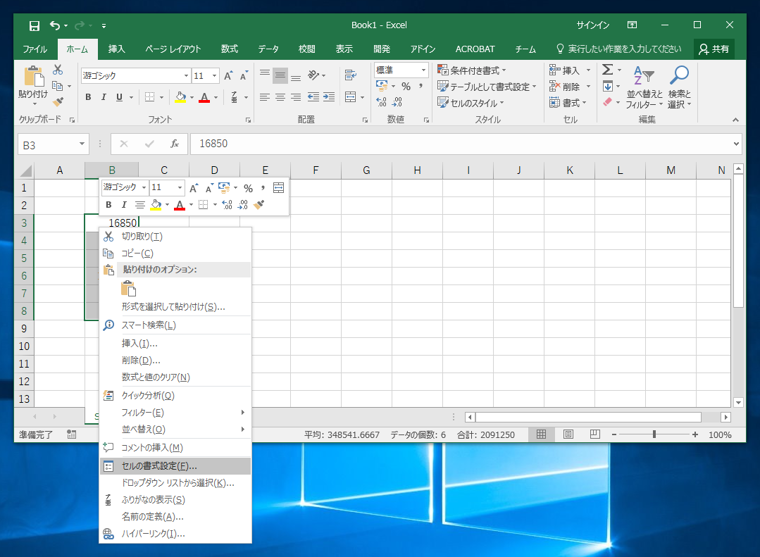Image resolution: width=760 pixels, height=557 pixels.
Task: Apply the ribbon fill color bucket
Action: 180,97
